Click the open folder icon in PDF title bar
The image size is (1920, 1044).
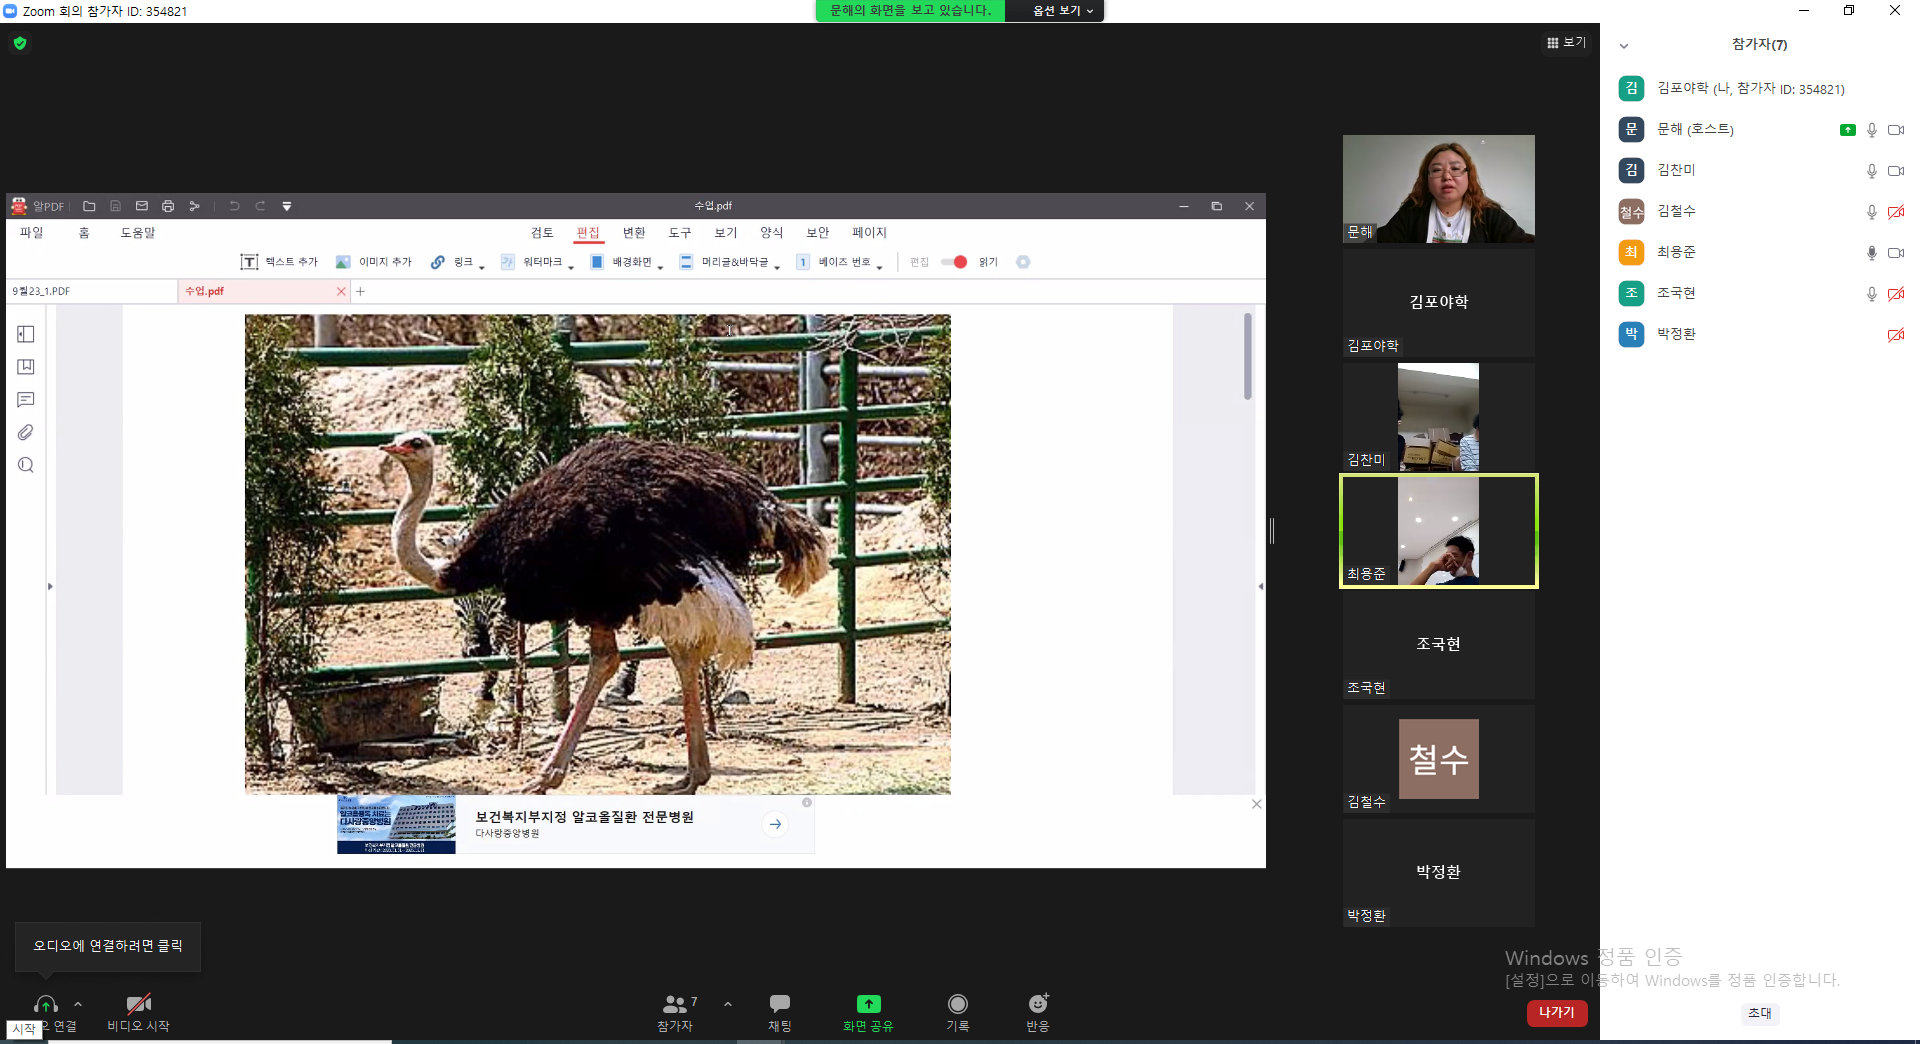pos(89,206)
